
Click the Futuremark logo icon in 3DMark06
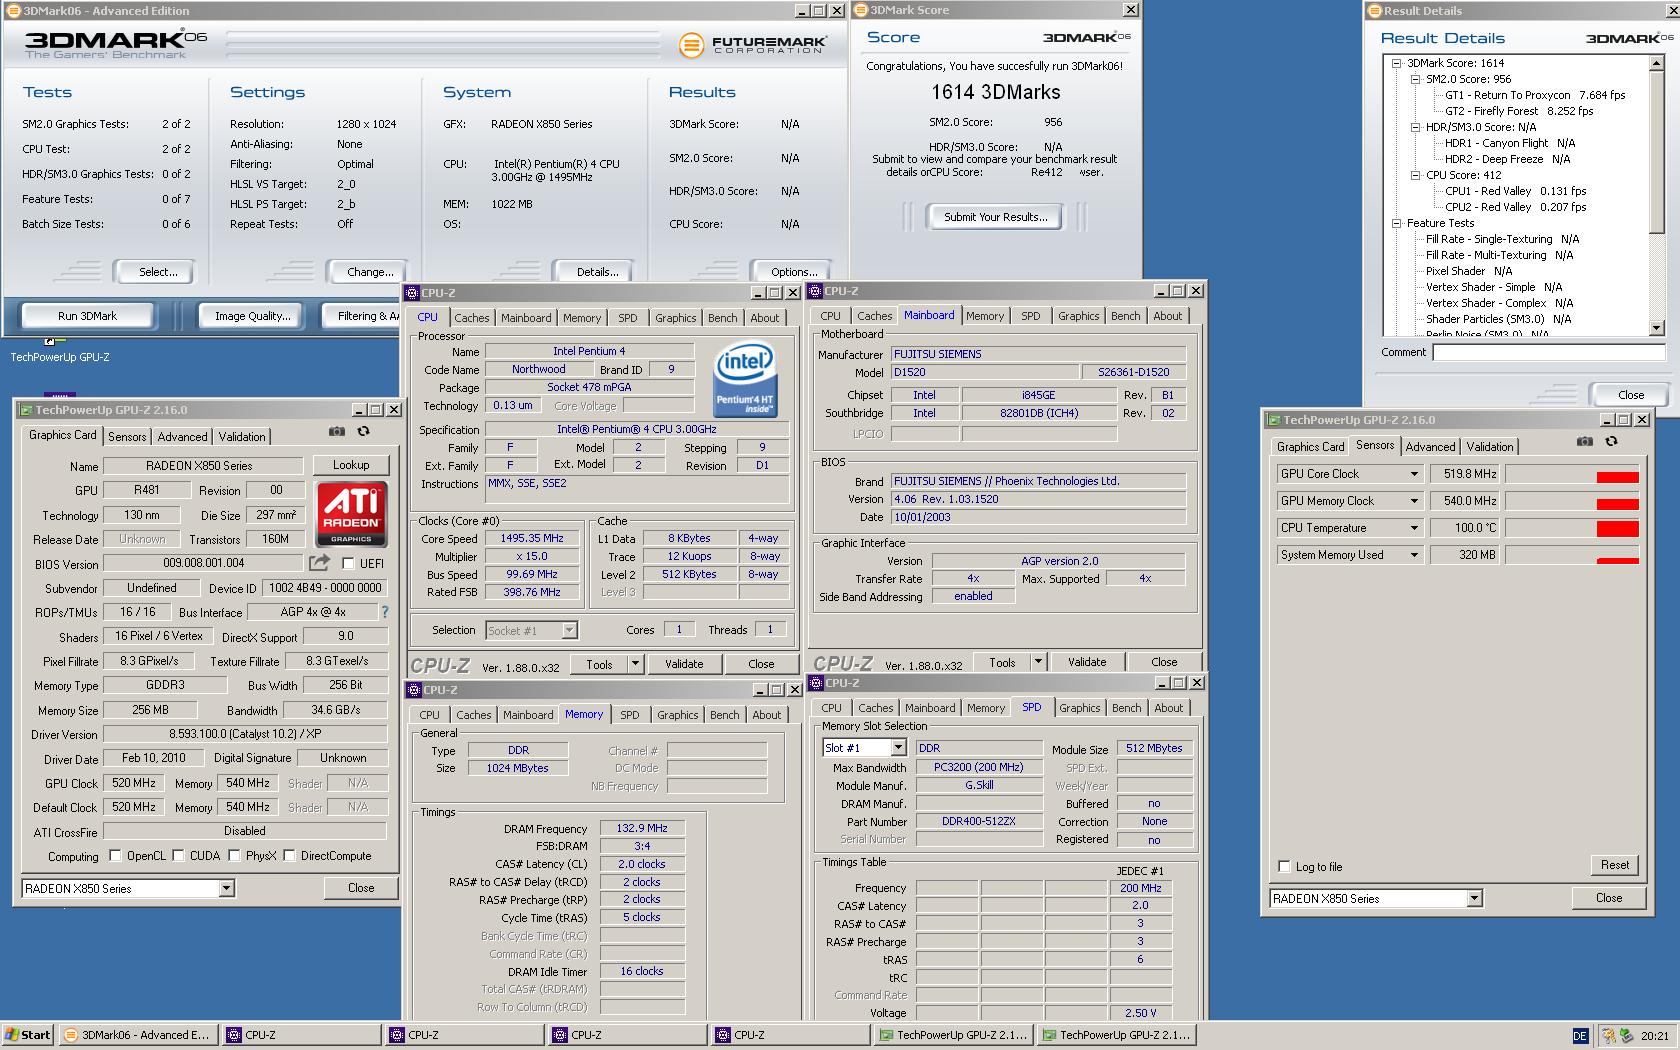[x=691, y=45]
